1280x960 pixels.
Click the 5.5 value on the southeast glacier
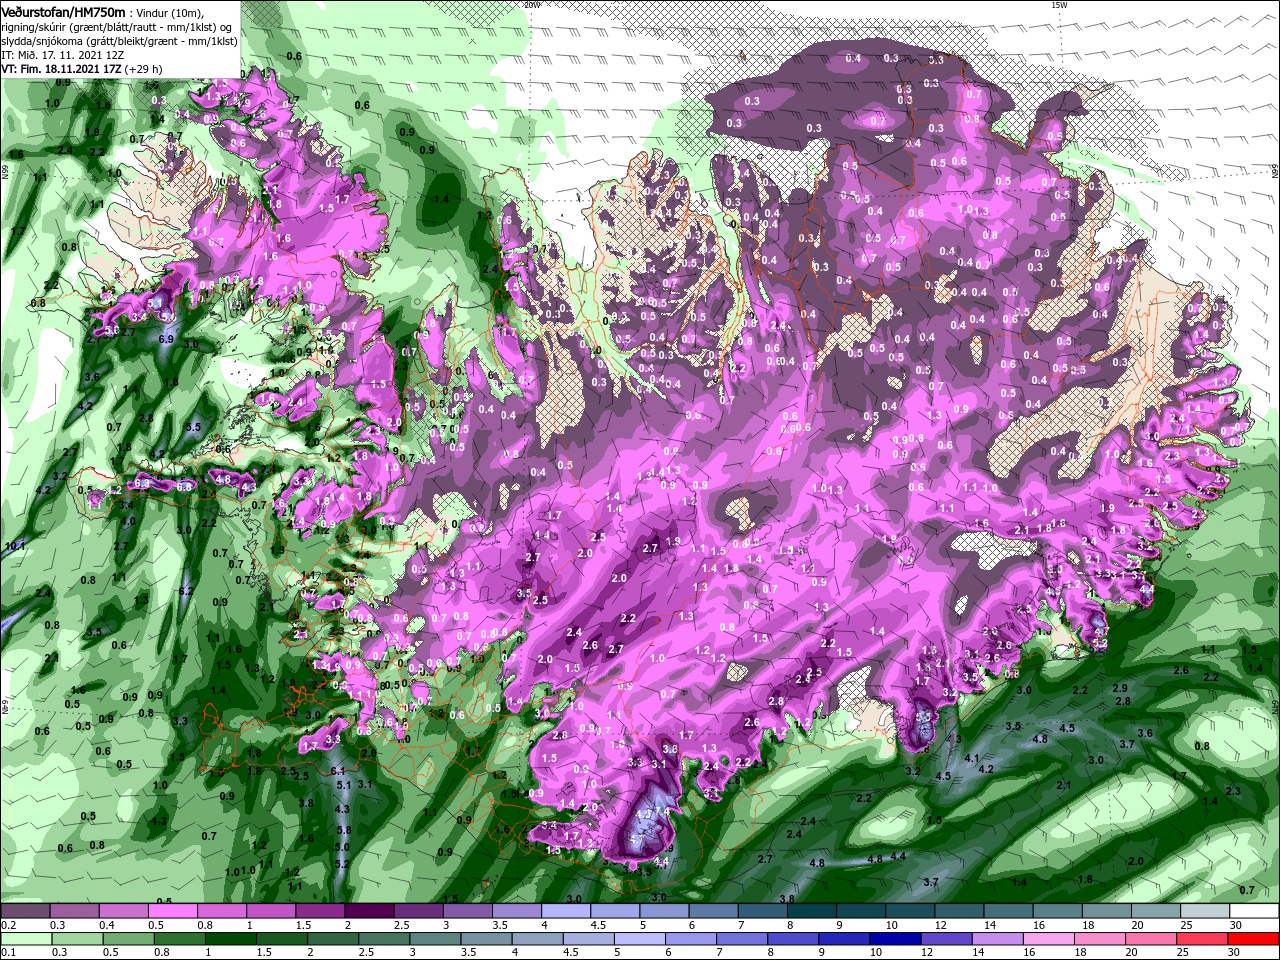pyautogui.click(x=924, y=716)
